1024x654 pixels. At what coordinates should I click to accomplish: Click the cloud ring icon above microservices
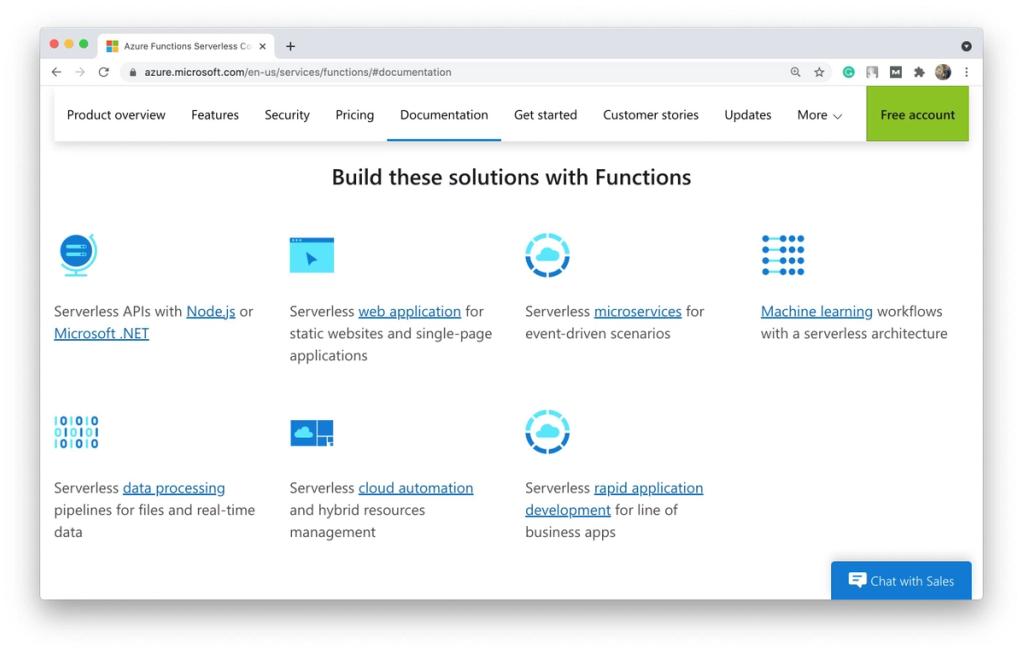coord(547,255)
